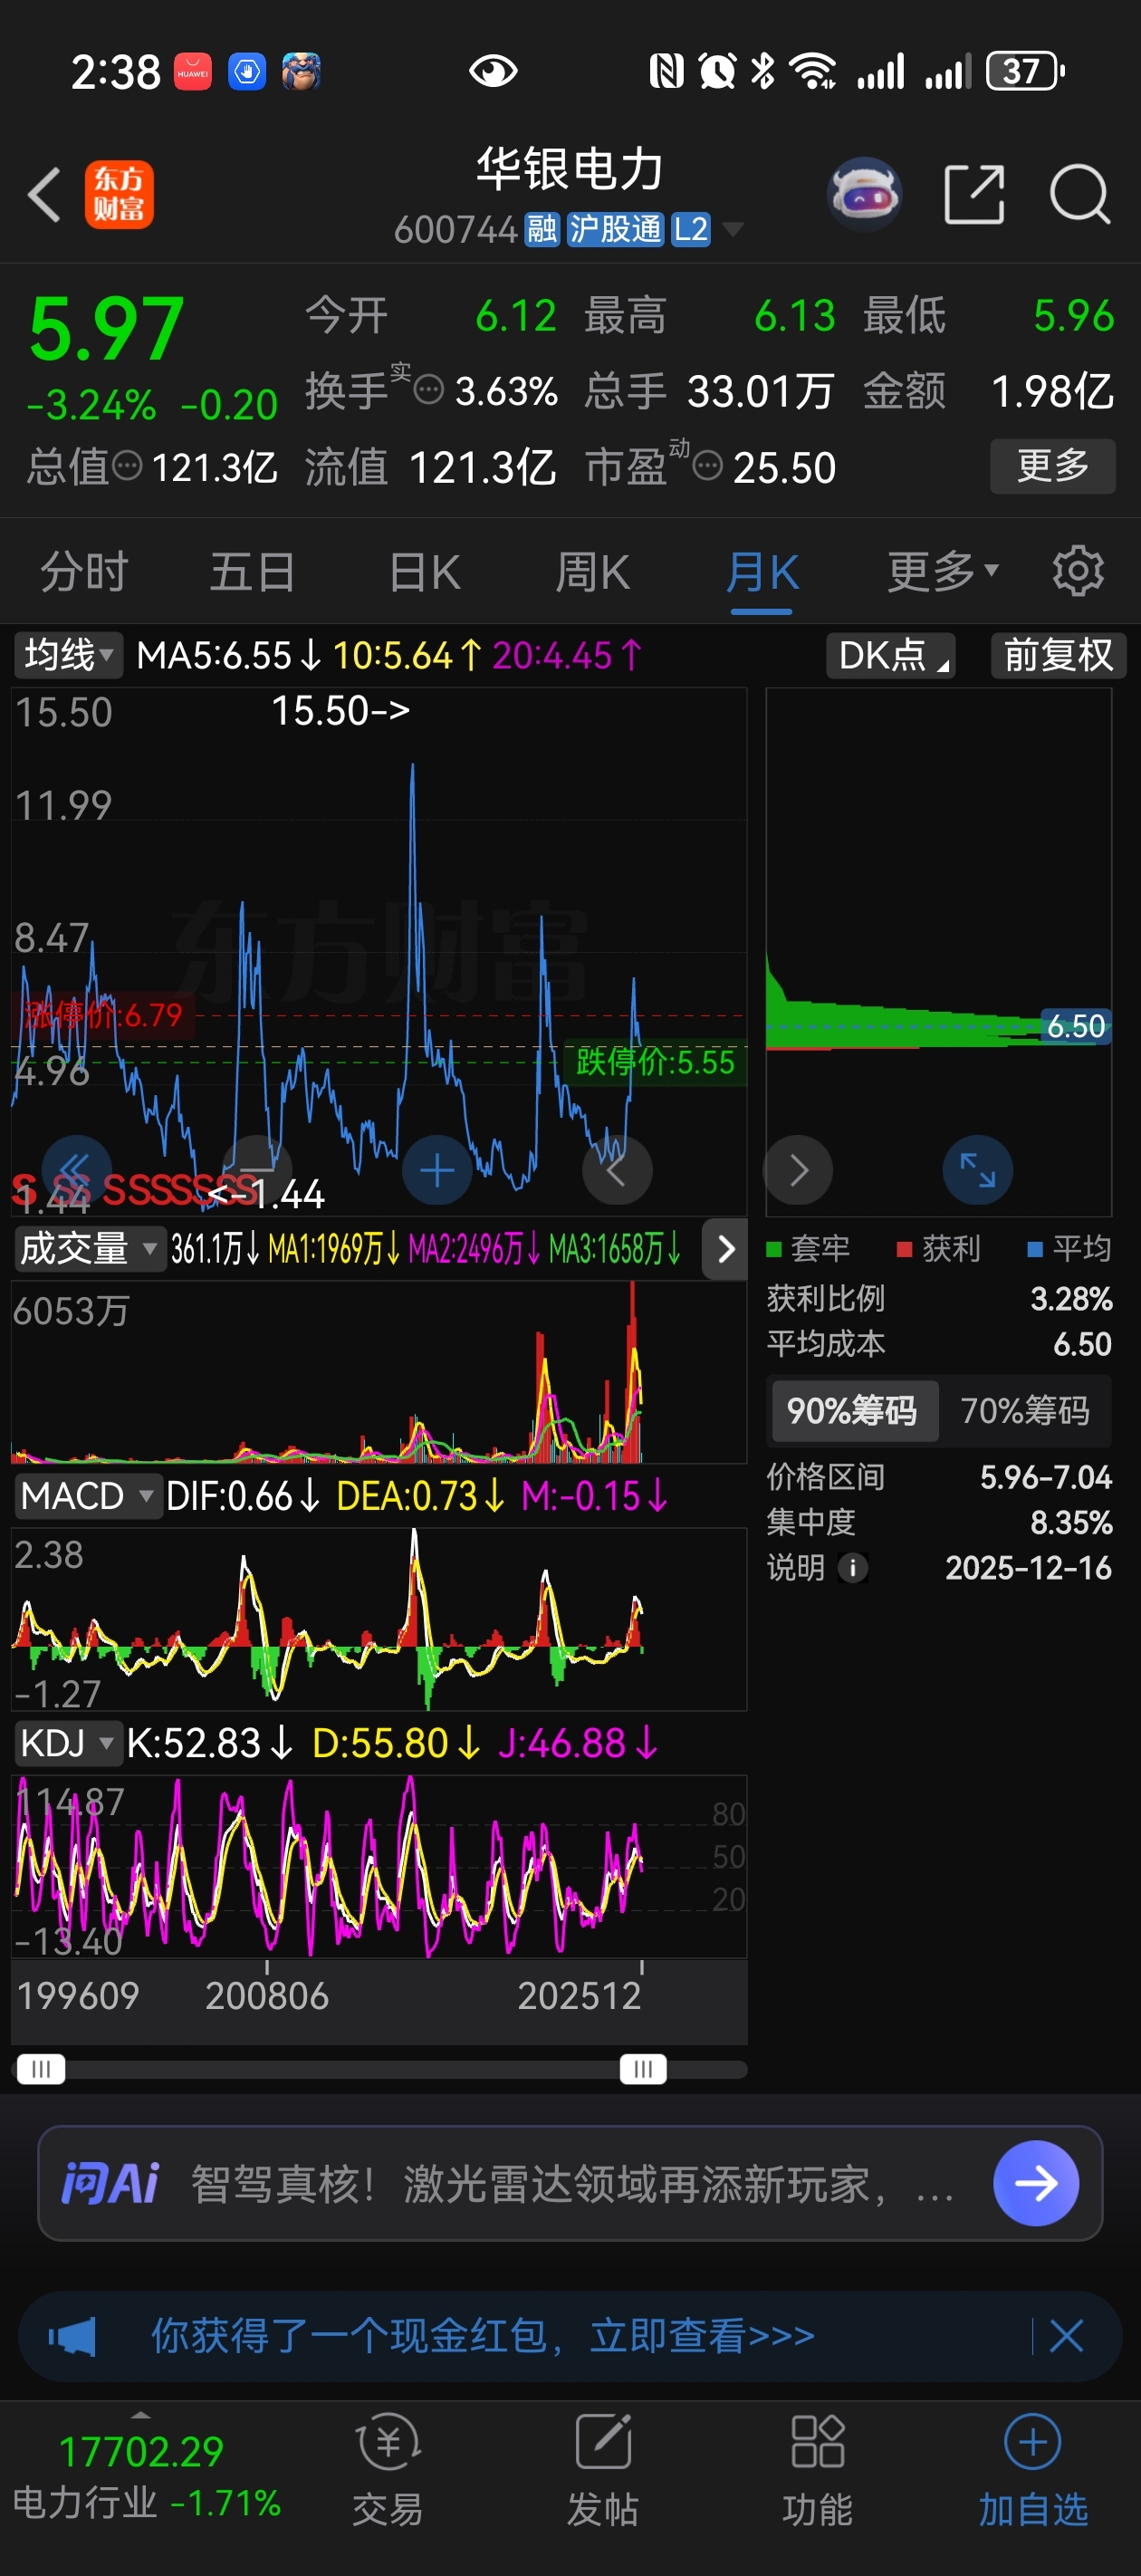Screen dimensions: 1141x2576
Task: Tap info icon beside 总值 market cap
Action: click(x=127, y=466)
